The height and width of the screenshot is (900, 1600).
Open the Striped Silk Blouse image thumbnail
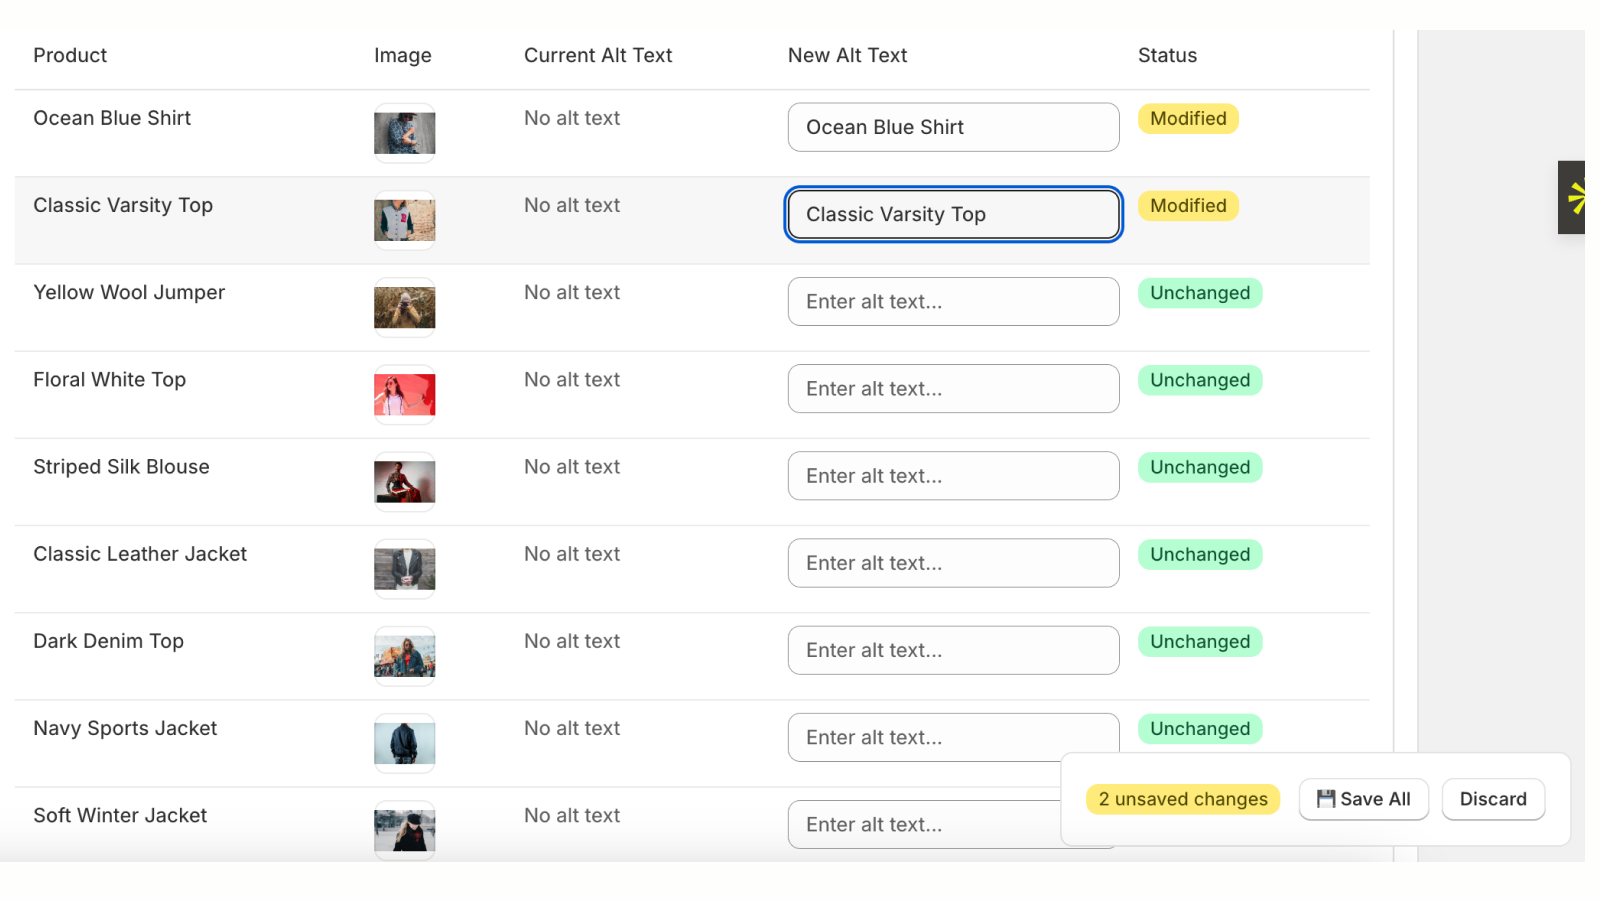[x=405, y=482]
